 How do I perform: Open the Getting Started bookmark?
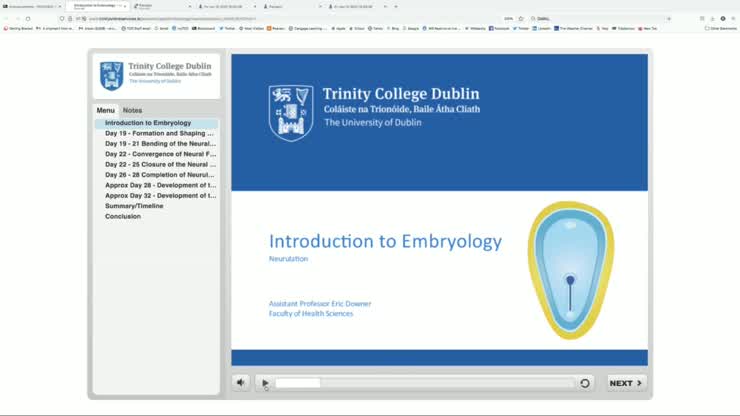(18, 28)
